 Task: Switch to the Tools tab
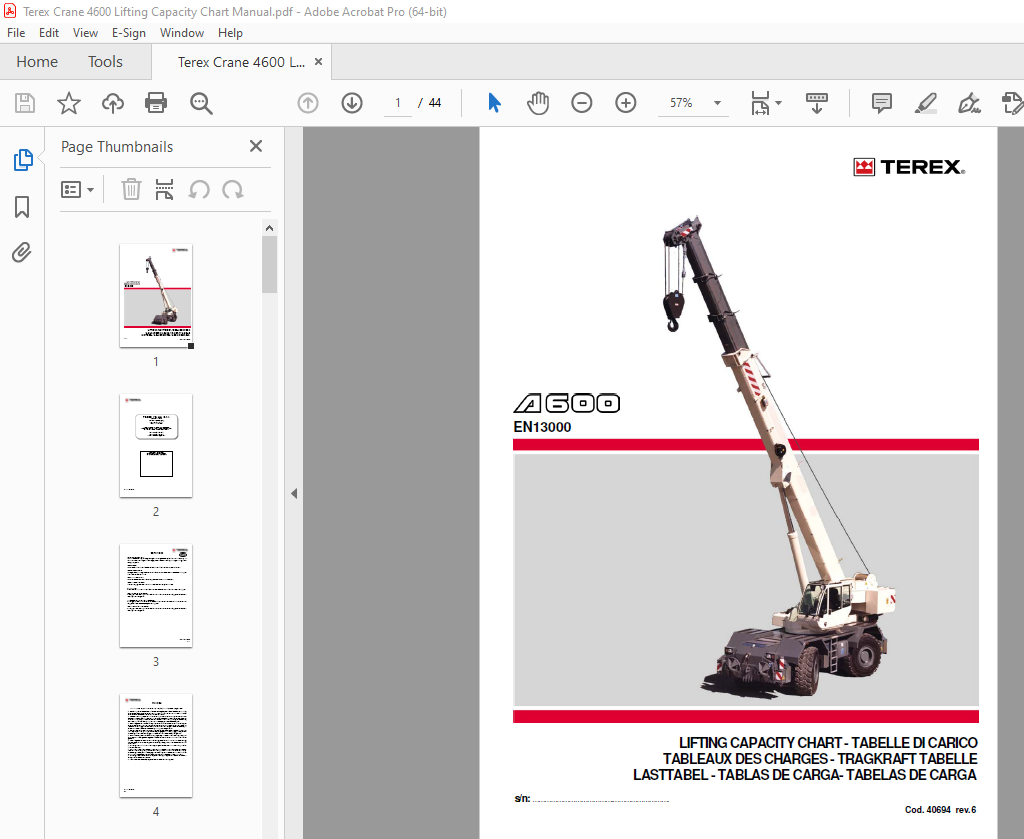point(105,62)
